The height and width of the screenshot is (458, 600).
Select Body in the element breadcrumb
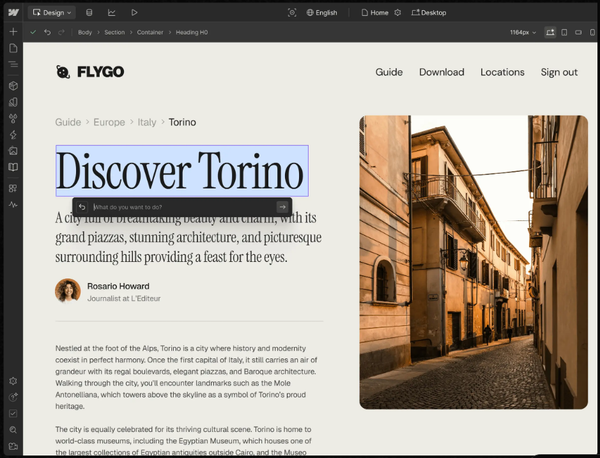pos(85,33)
